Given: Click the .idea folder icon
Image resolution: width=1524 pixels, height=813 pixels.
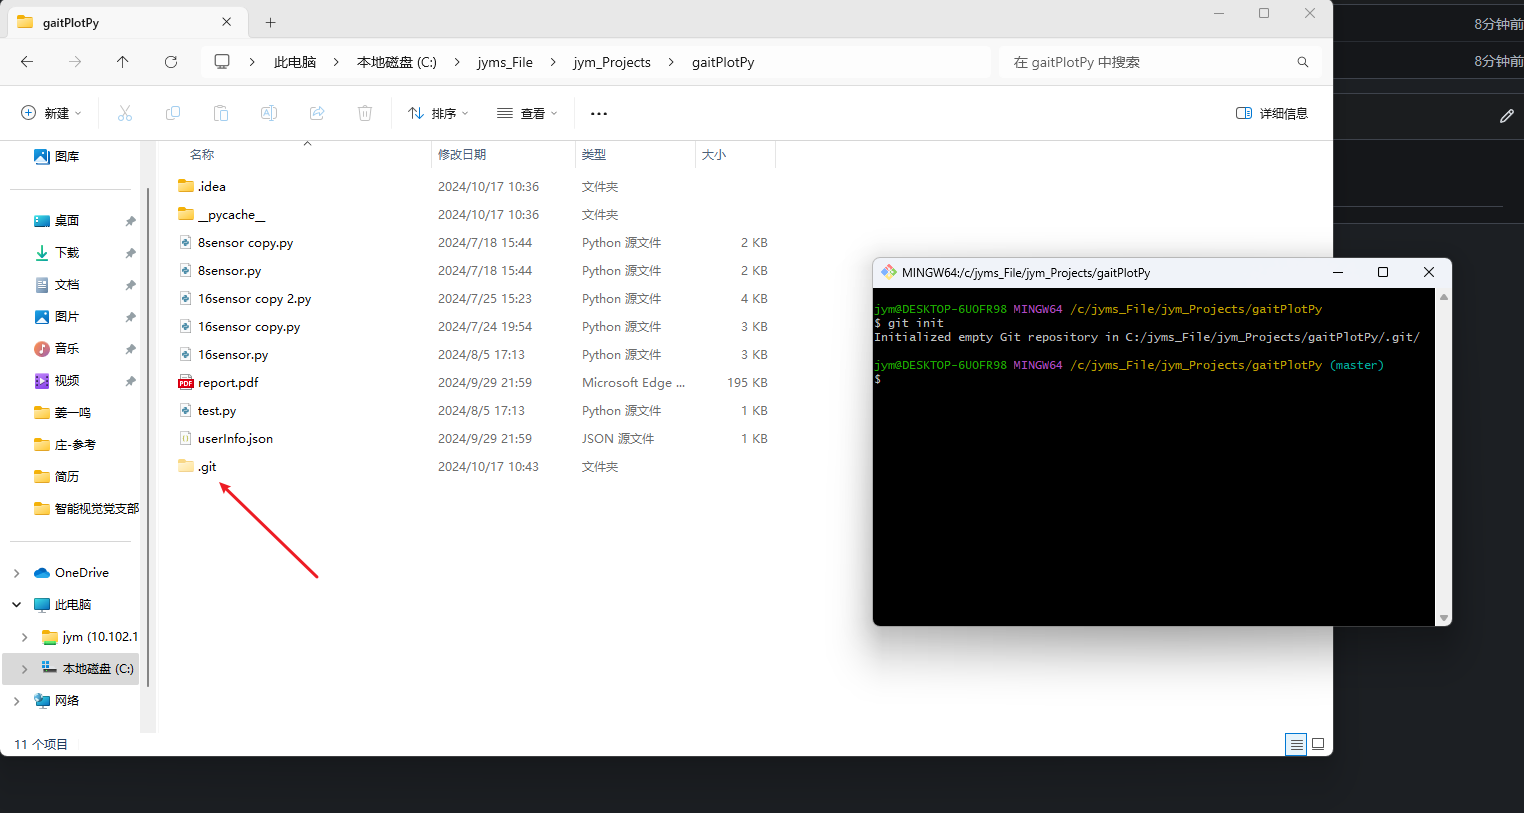Looking at the screenshot, I should point(186,186).
